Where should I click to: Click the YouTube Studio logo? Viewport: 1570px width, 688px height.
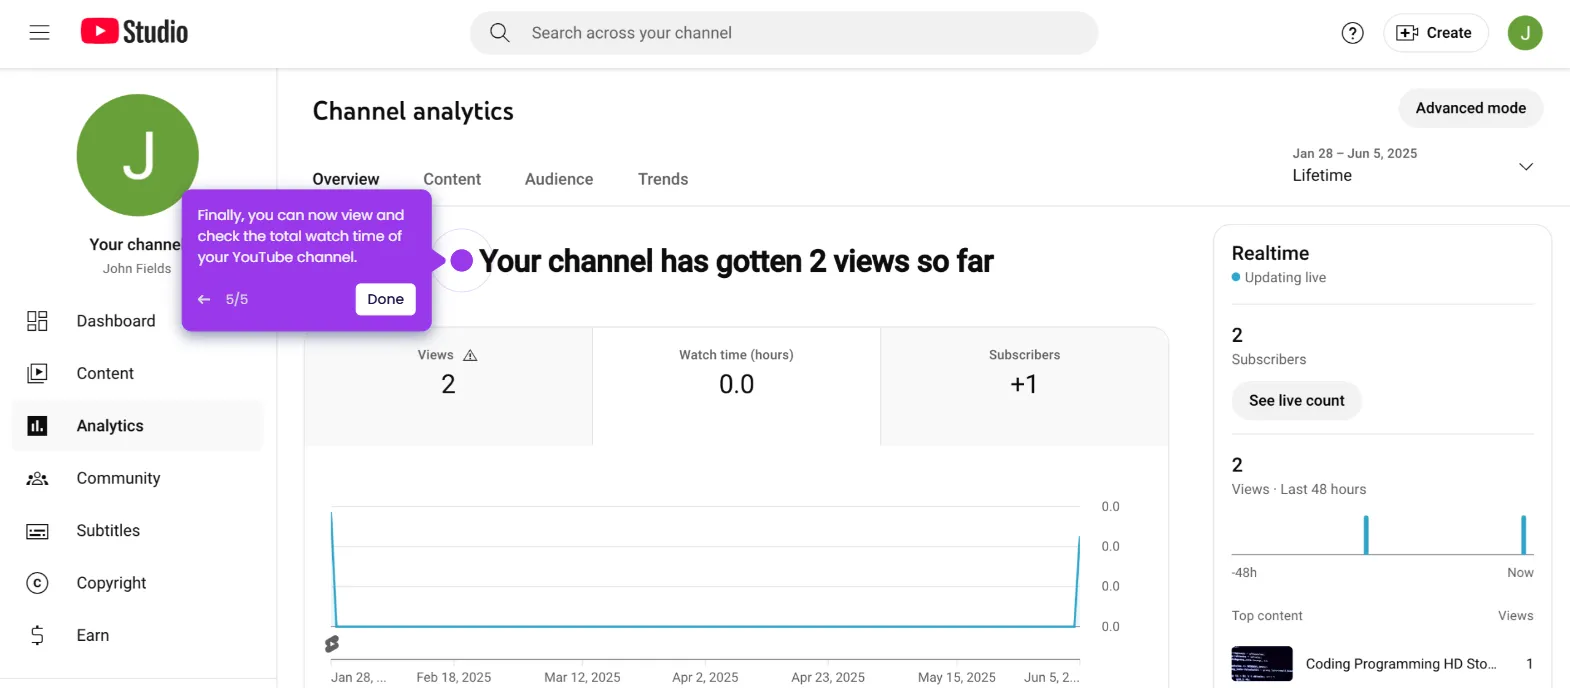(x=134, y=32)
